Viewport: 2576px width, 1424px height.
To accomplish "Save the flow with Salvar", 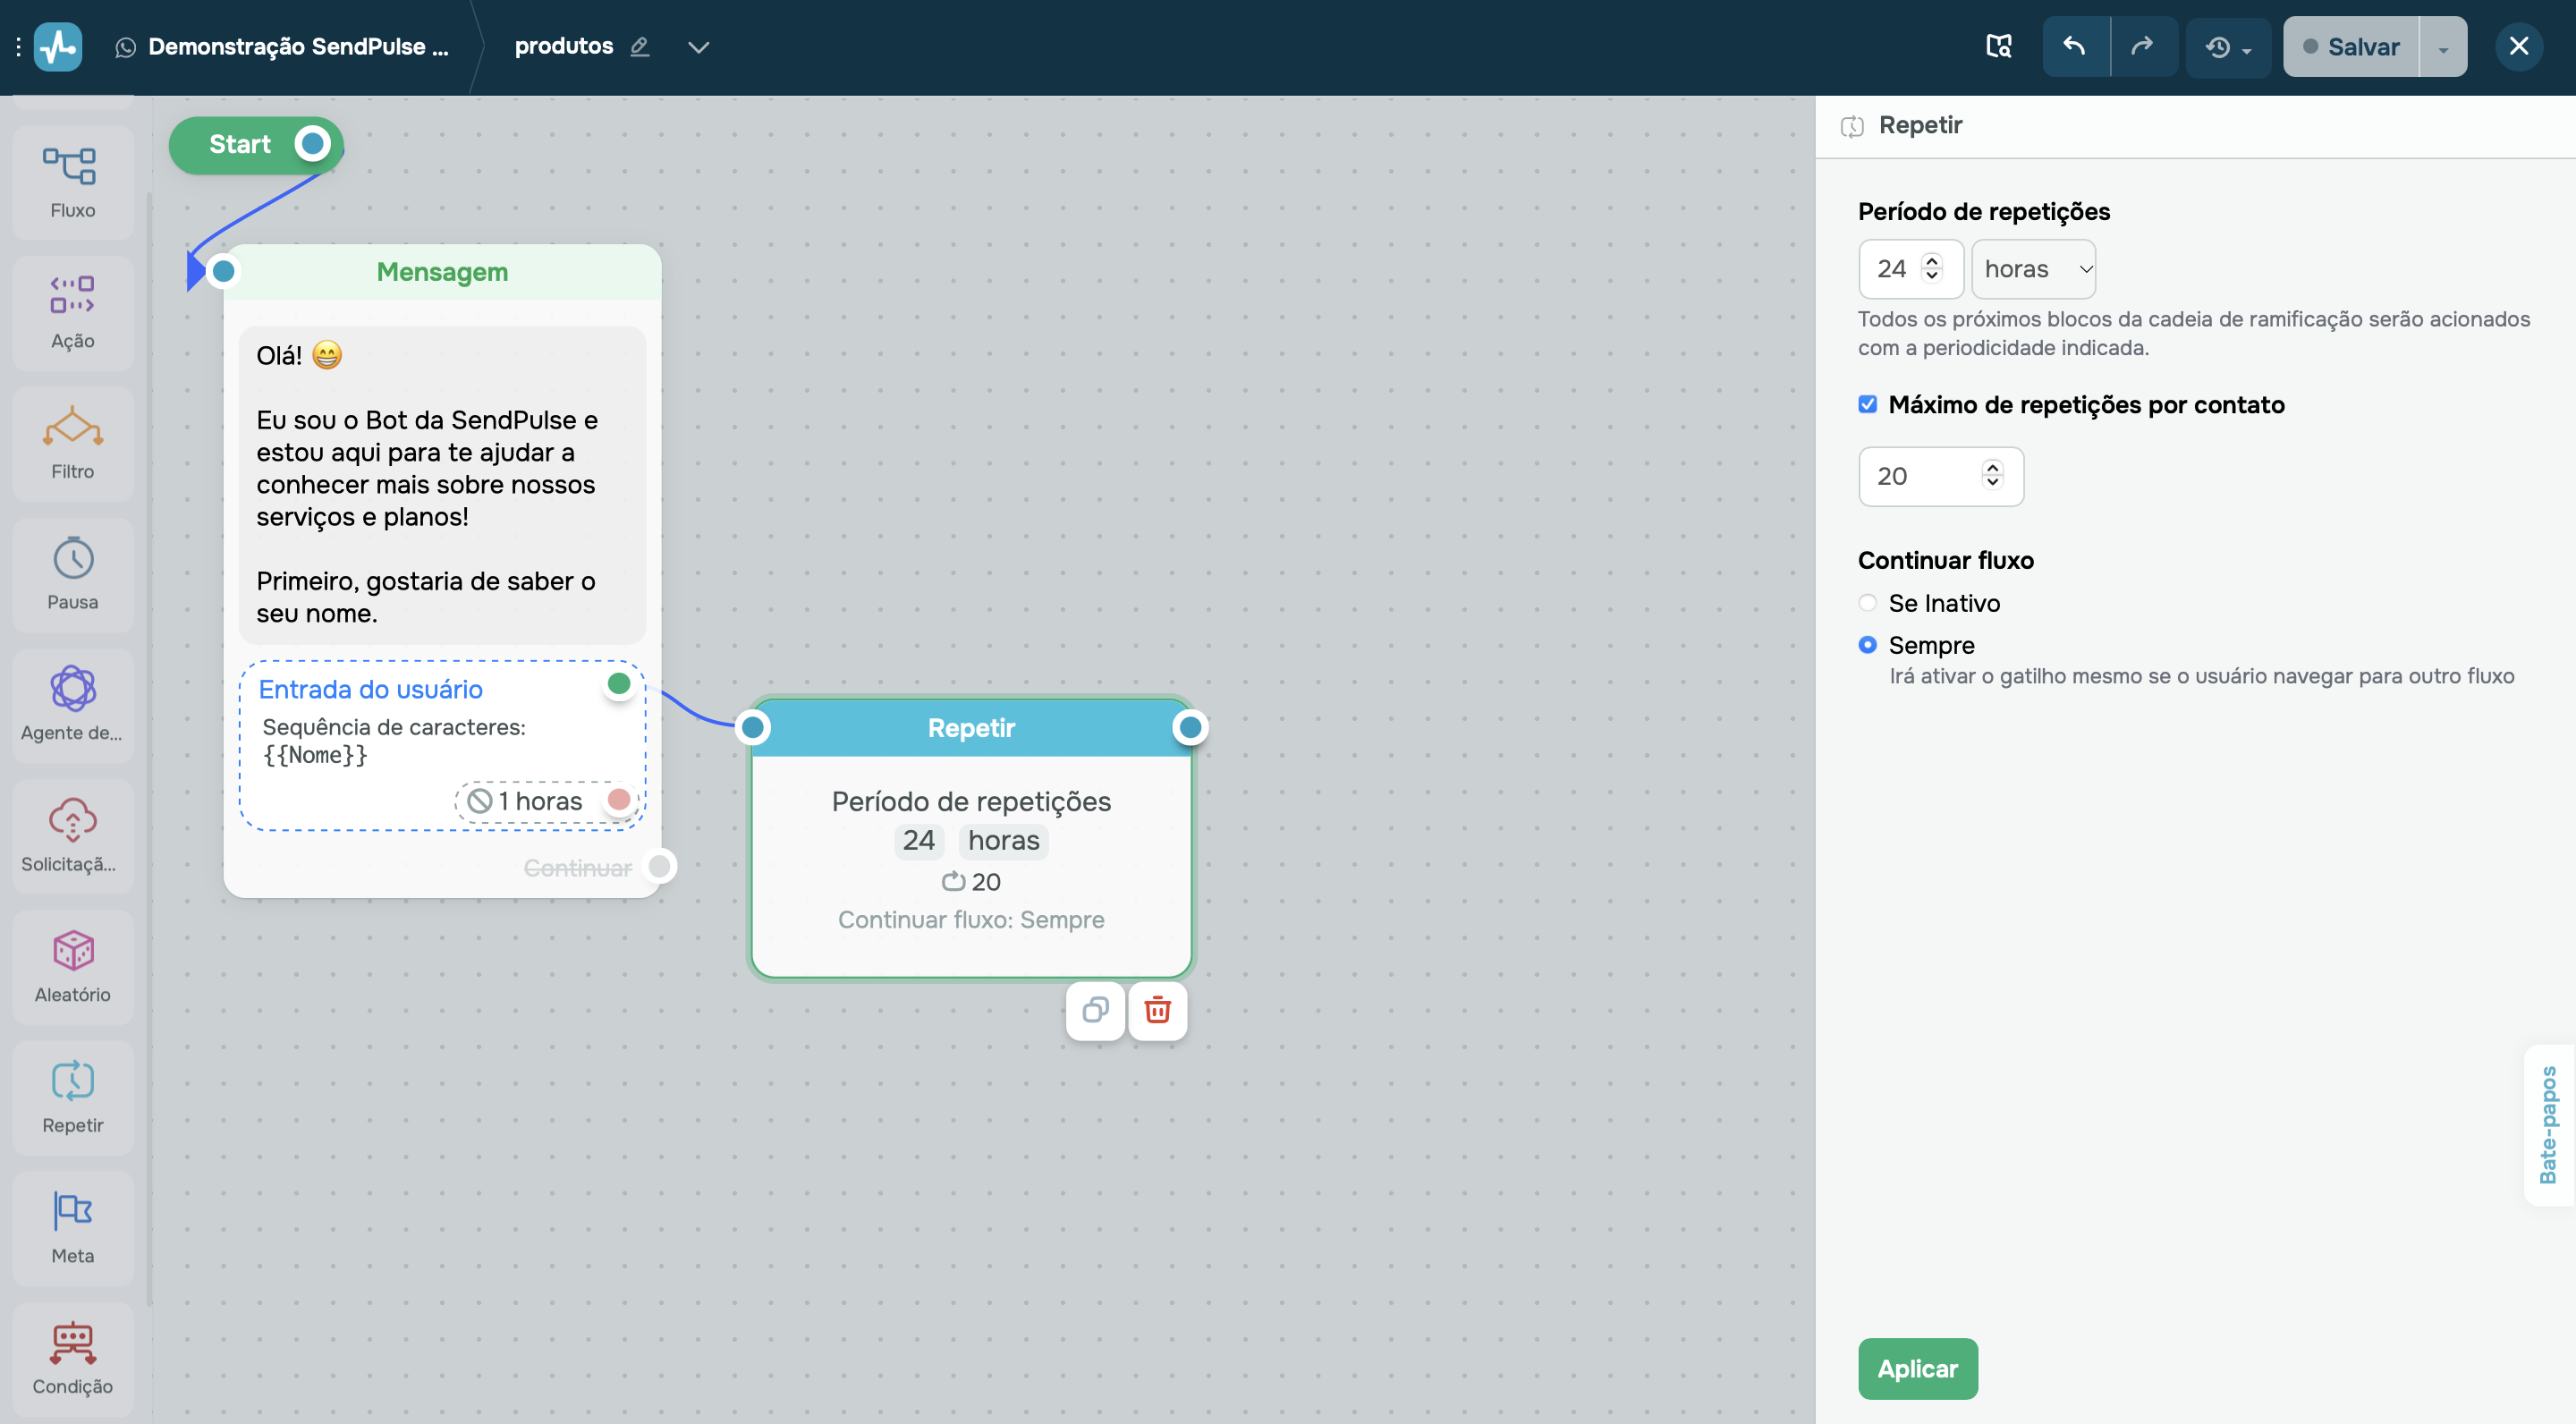I will [x=2351, y=47].
